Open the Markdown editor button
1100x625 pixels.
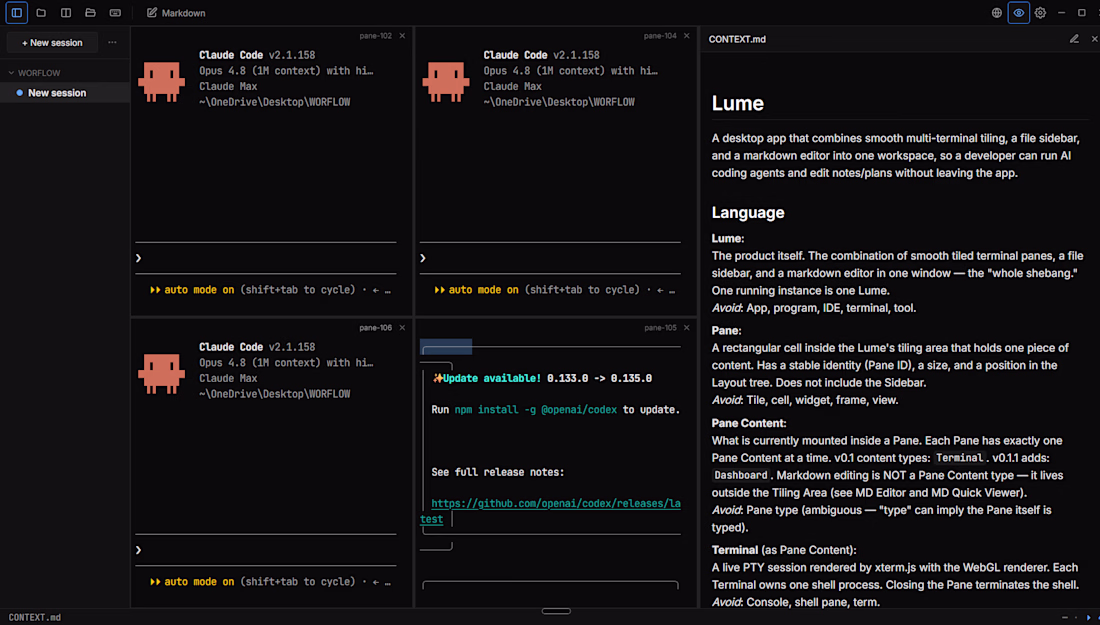pyautogui.click(x=176, y=13)
